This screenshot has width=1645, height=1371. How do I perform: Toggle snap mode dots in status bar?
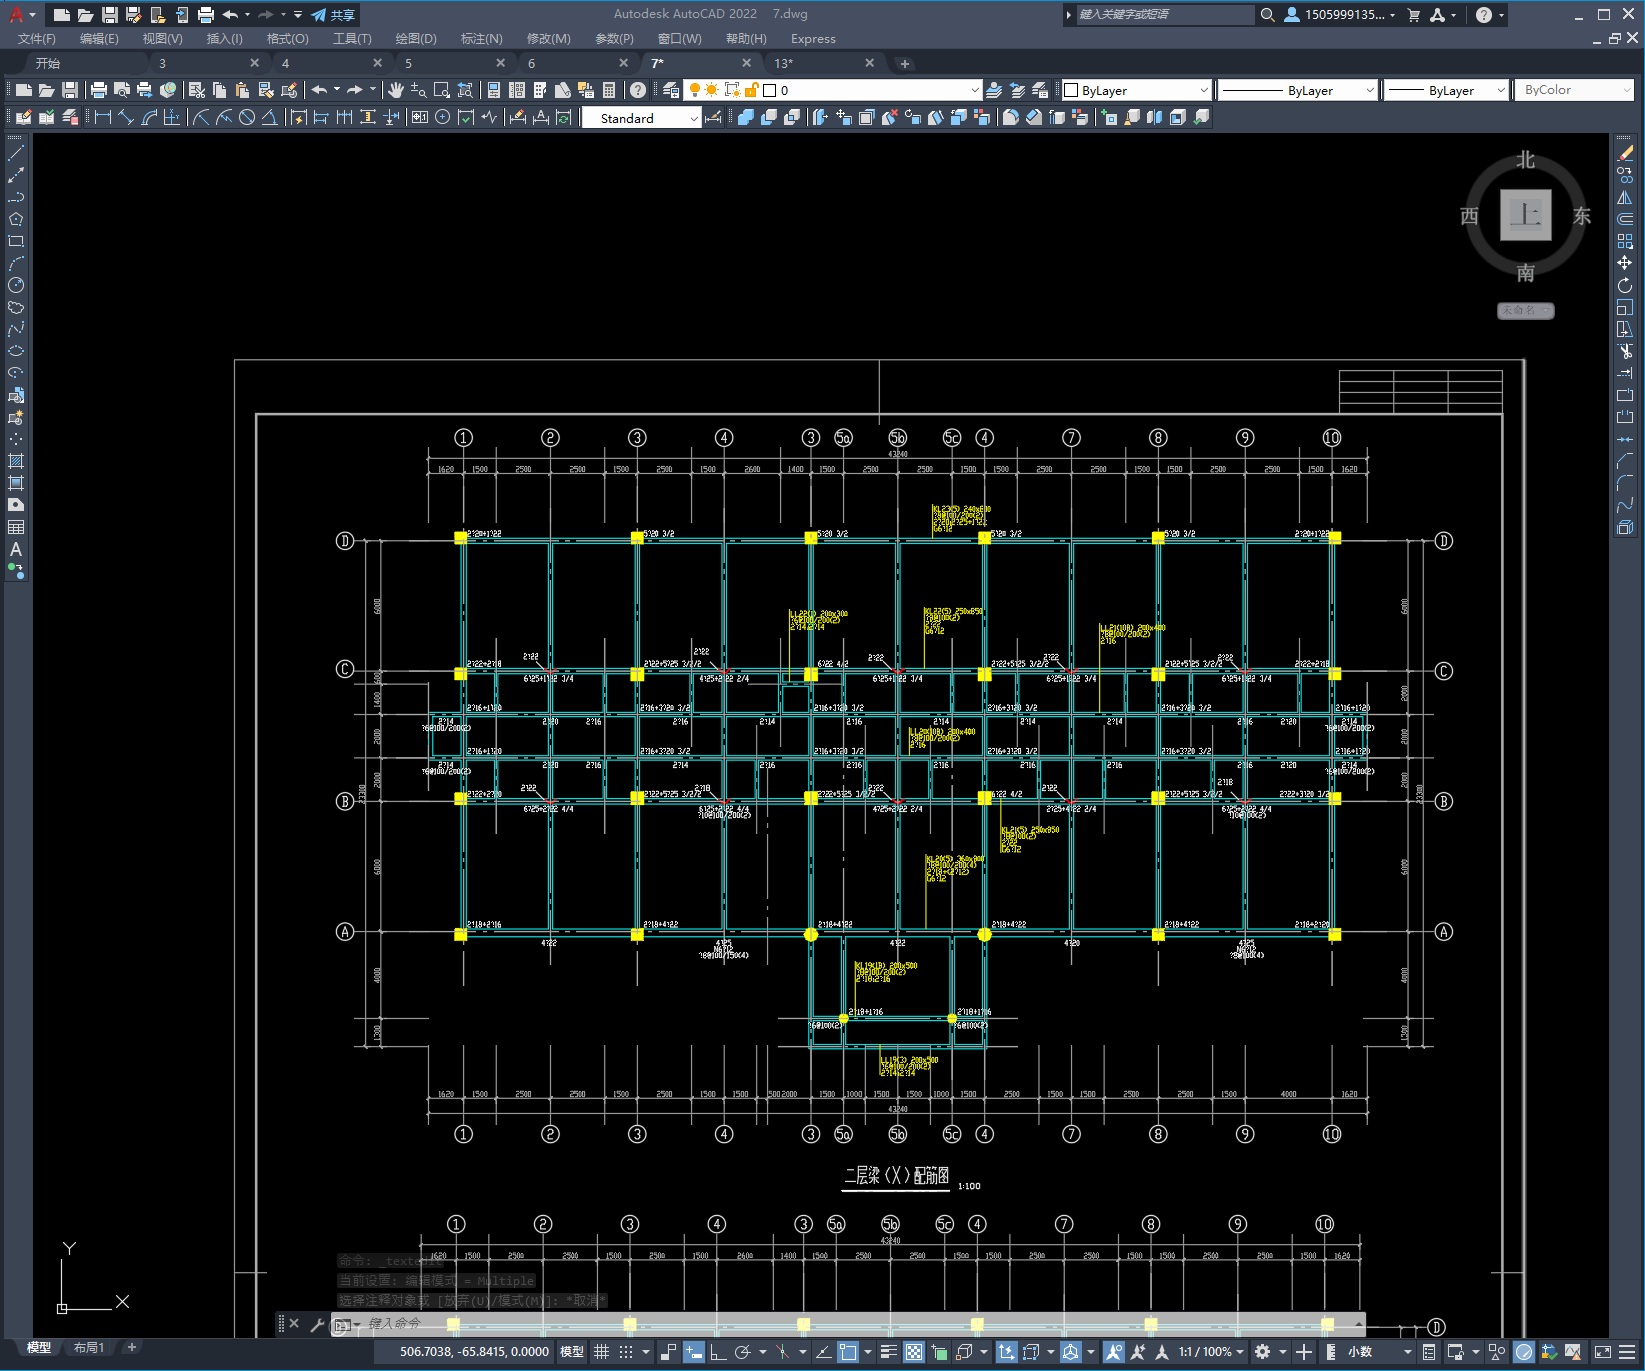point(626,1352)
